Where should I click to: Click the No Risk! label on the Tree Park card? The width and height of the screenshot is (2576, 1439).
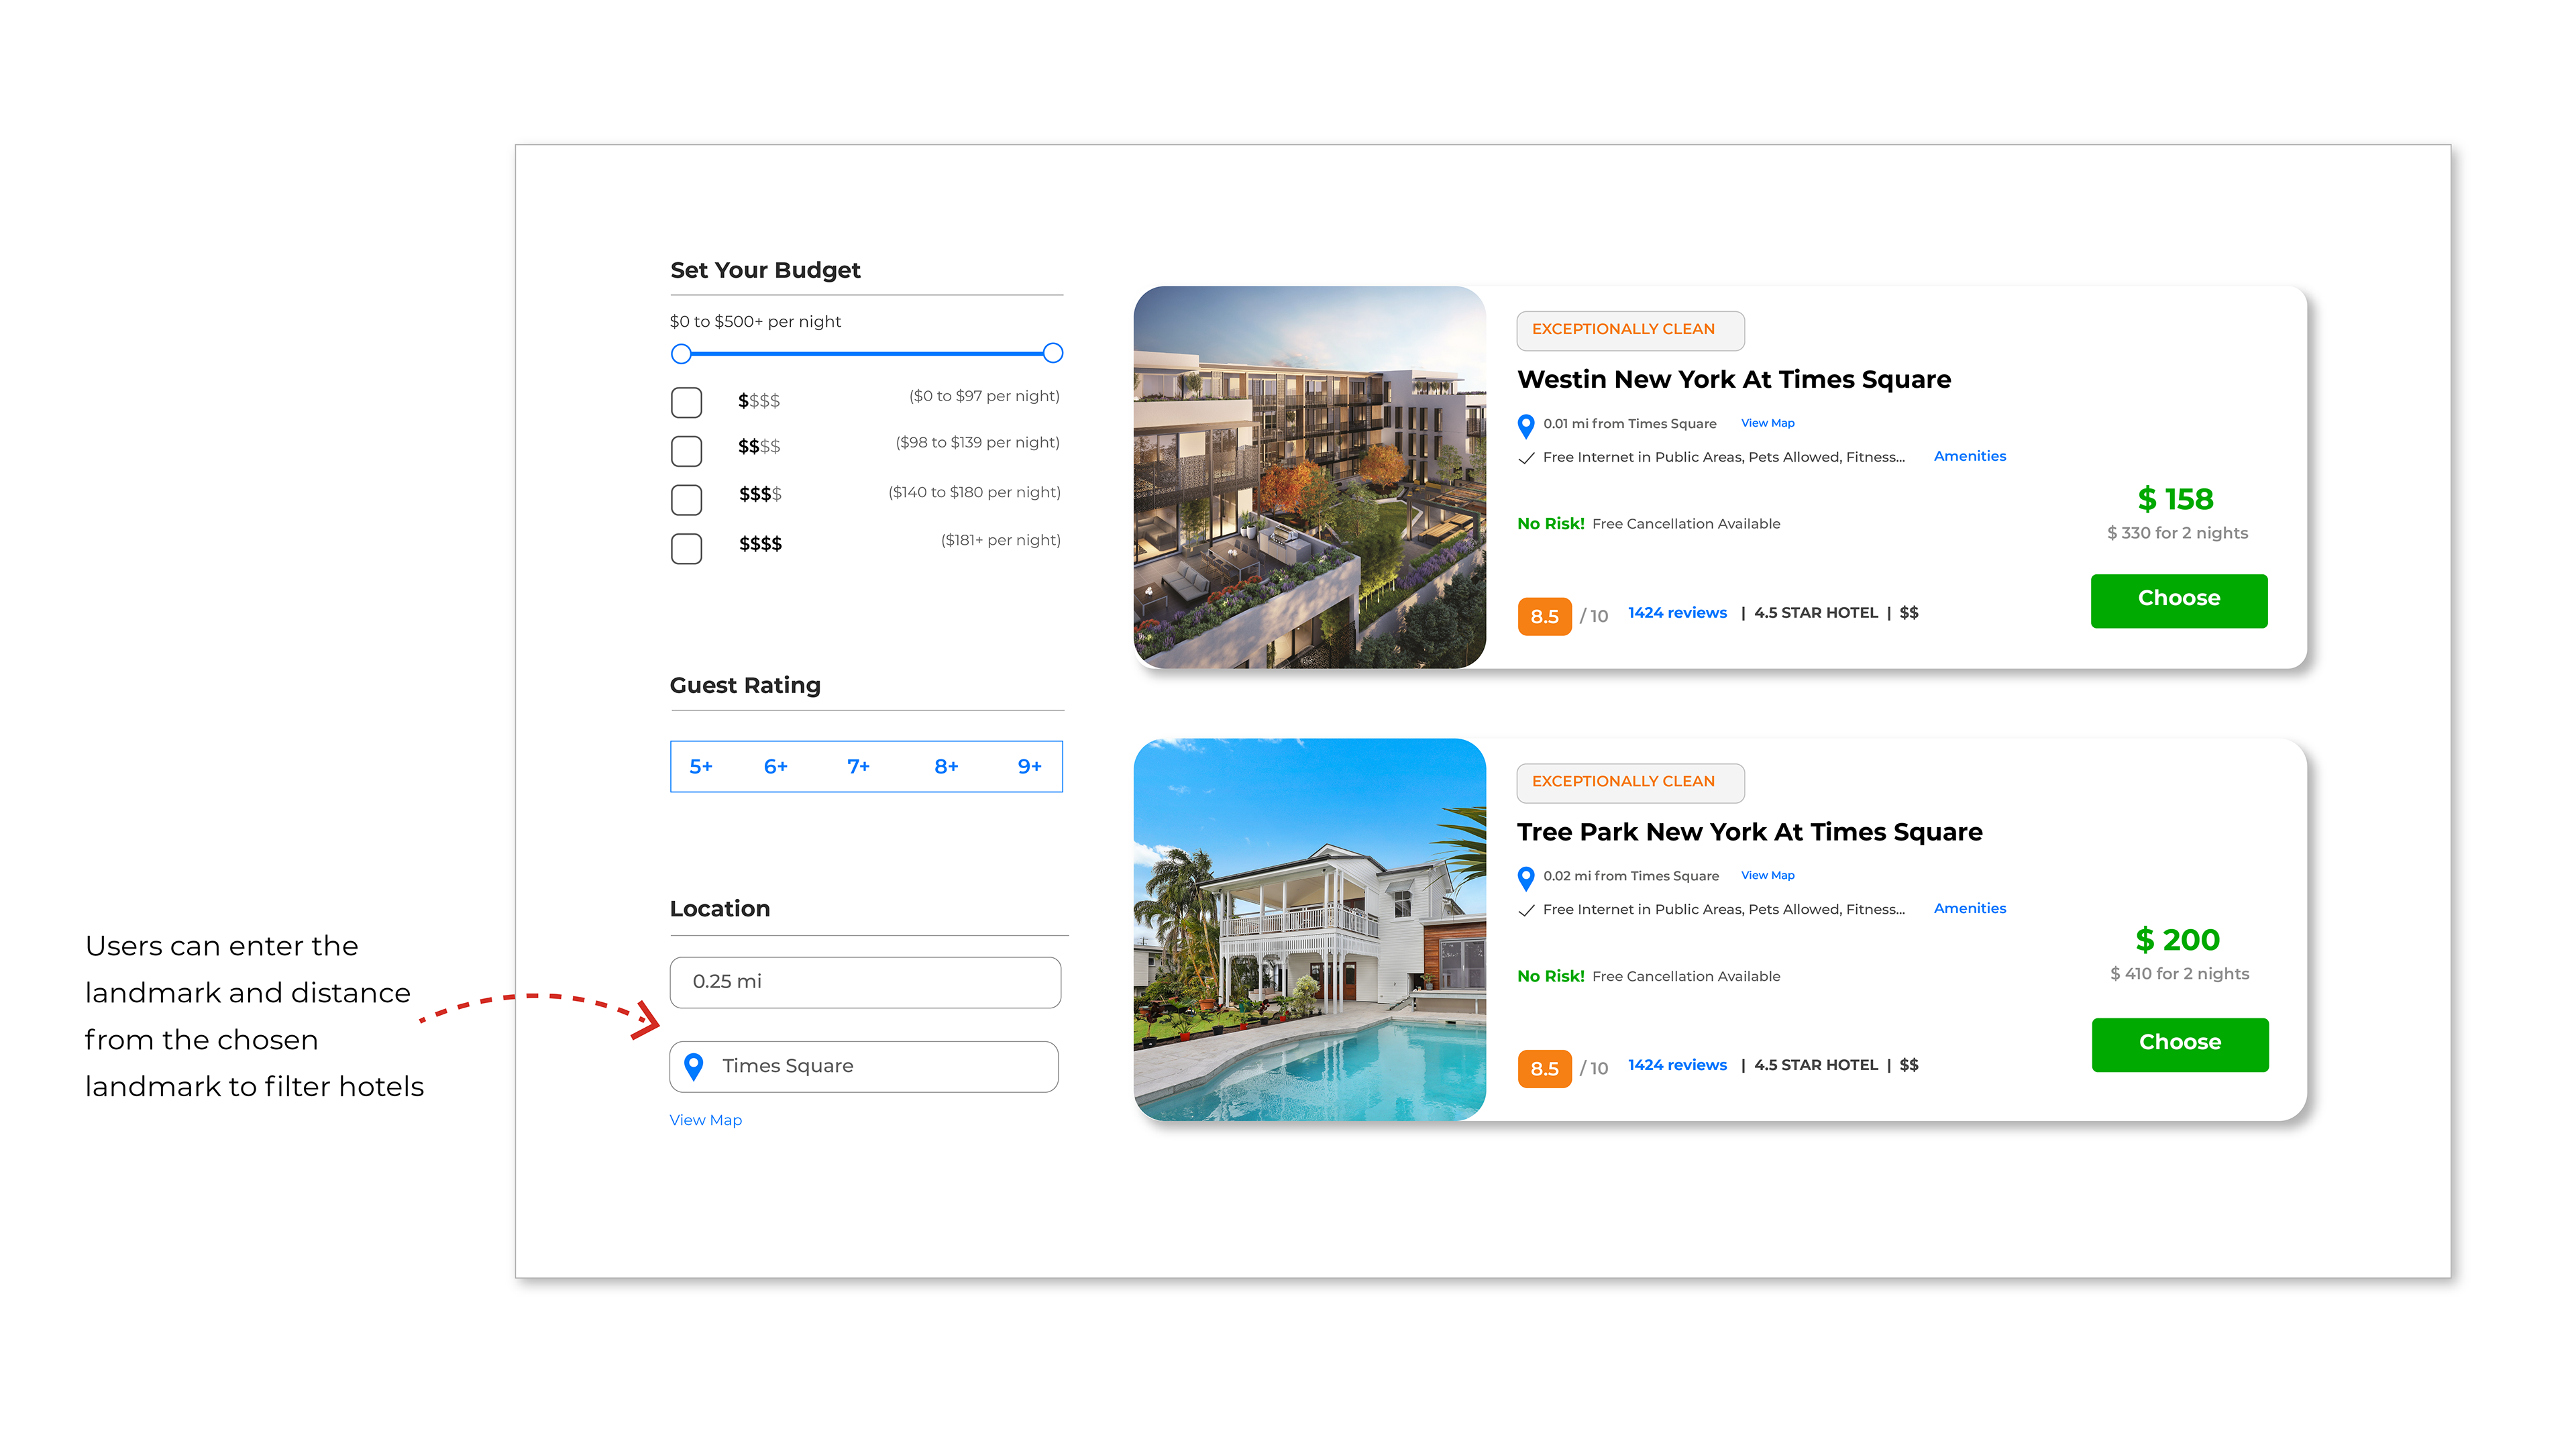(1550, 976)
